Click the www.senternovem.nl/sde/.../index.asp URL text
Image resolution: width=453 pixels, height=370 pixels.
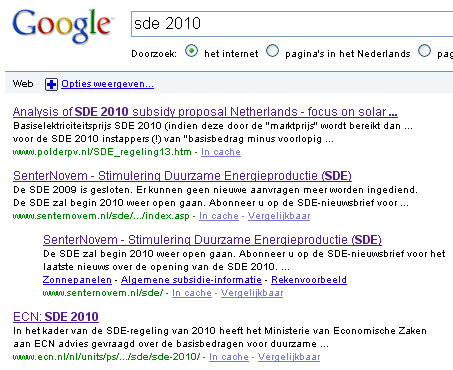coord(101,216)
